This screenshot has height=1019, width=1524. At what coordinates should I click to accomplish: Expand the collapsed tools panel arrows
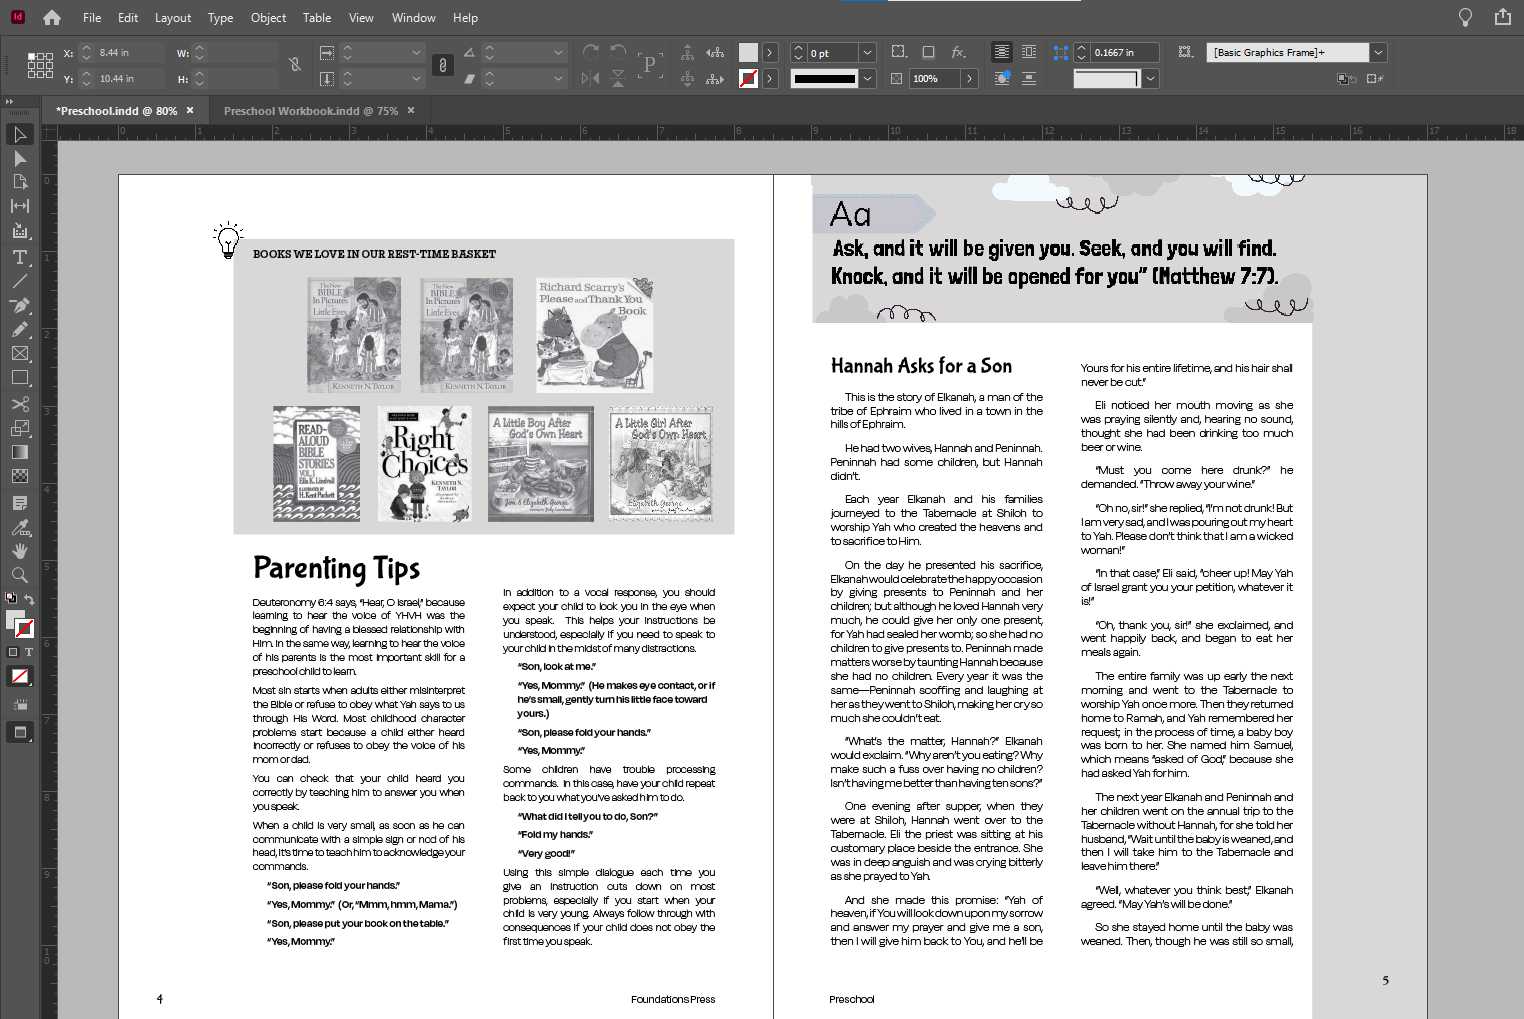(x=8, y=101)
